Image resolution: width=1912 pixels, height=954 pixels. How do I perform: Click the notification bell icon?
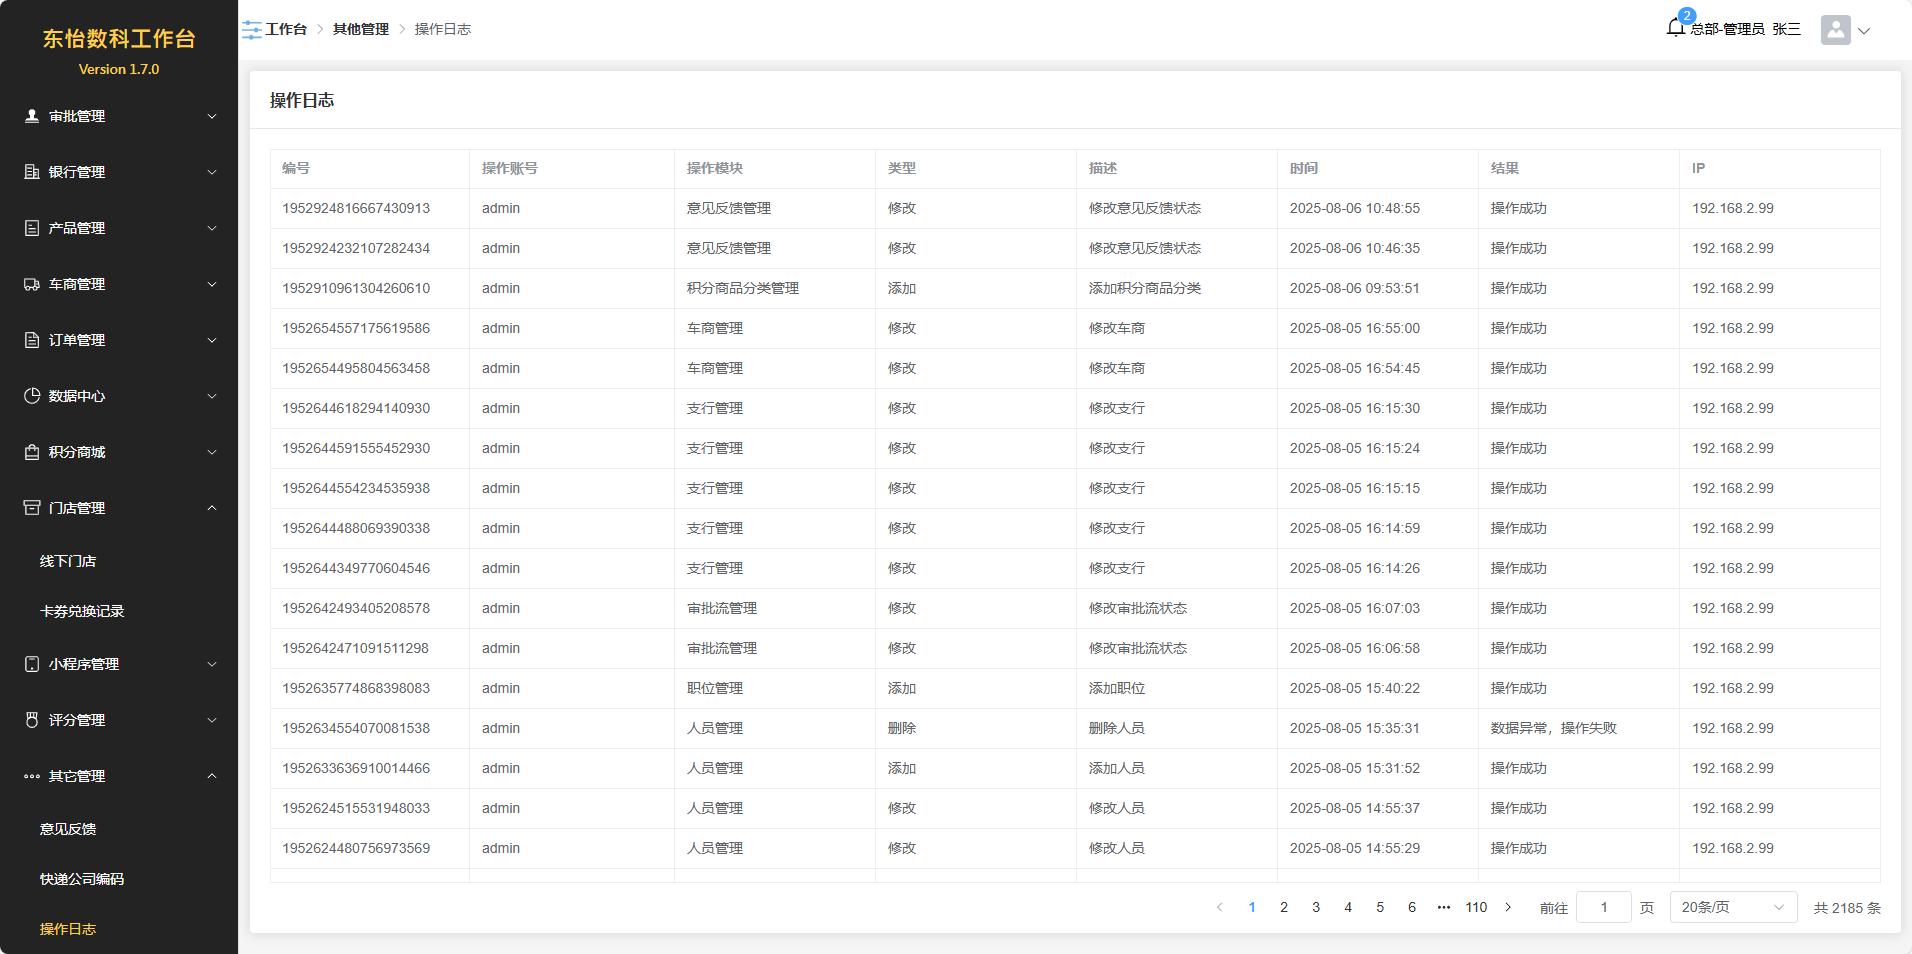coord(1675,28)
